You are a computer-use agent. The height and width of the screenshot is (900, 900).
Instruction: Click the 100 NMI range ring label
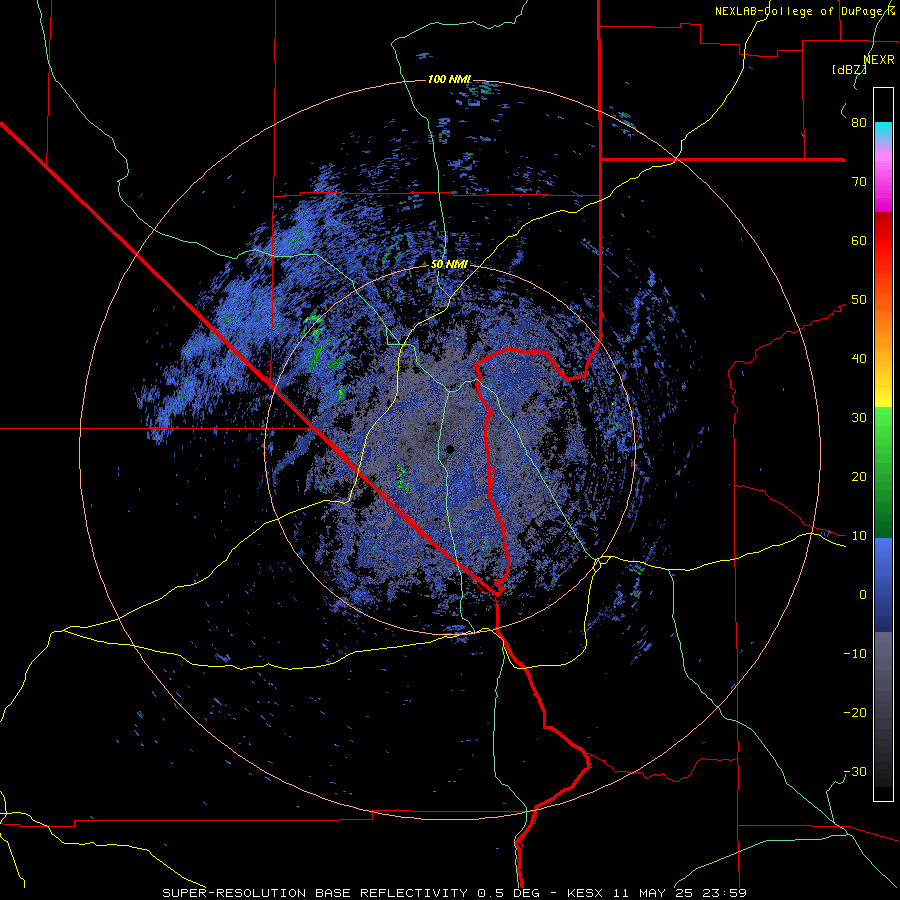click(449, 79)
